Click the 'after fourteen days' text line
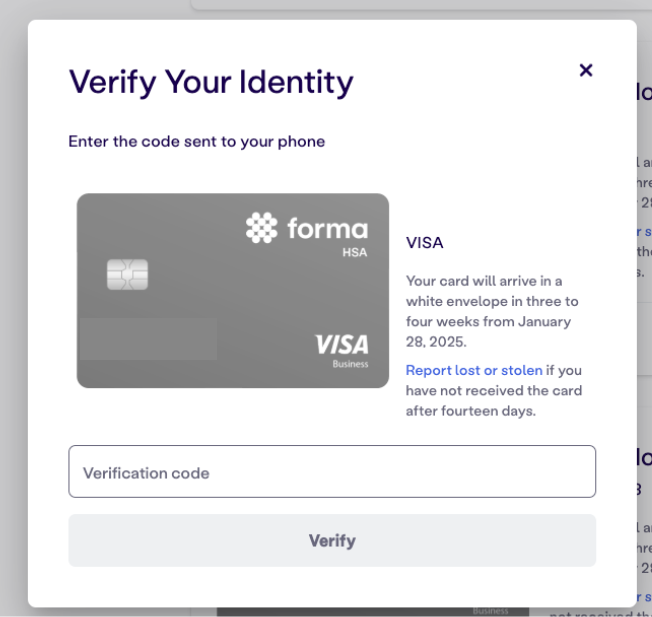Screen dimensions: 652x617 click(471, 411)
